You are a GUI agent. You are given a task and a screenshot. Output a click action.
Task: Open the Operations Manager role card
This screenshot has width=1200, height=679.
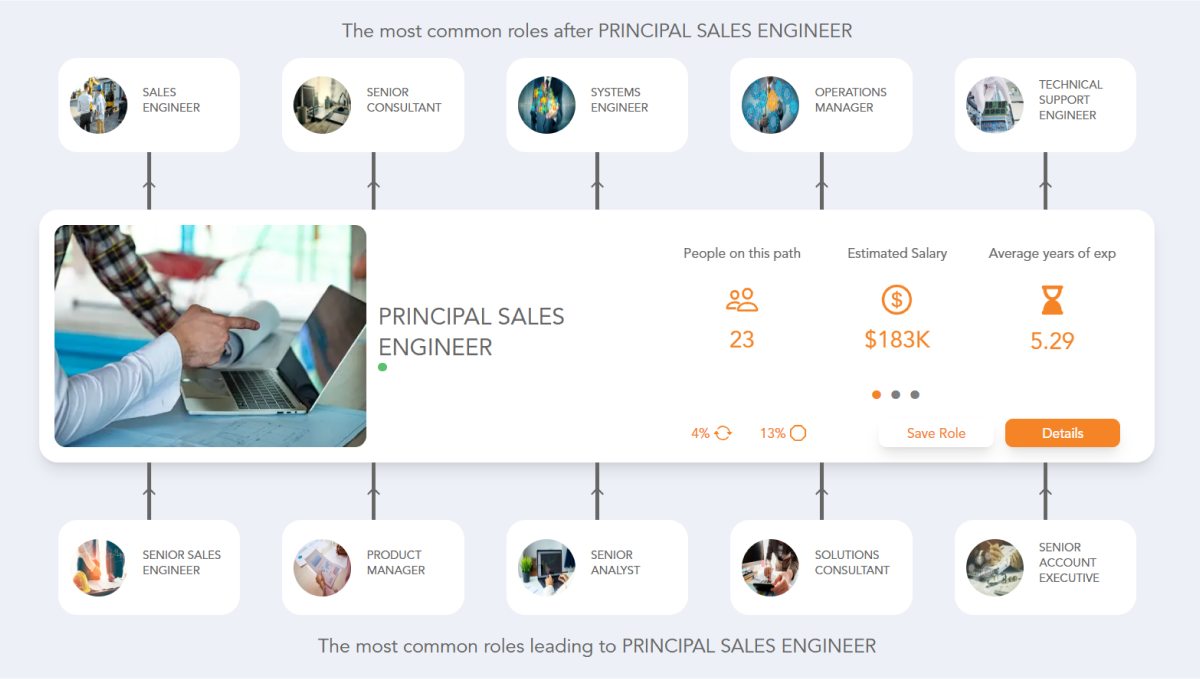(x=821, y=104)
